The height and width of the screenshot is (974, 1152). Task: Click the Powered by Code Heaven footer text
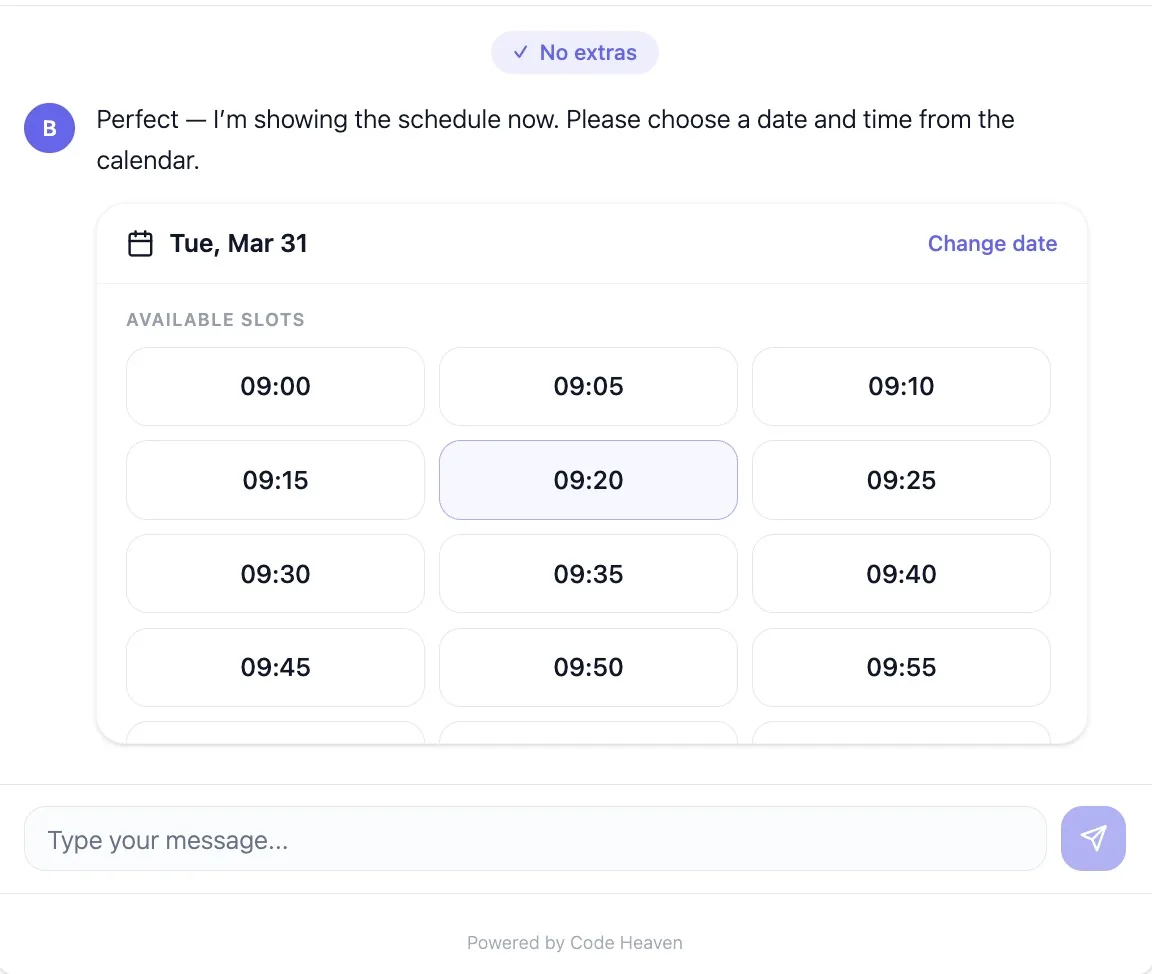click(x=575, y=942)
